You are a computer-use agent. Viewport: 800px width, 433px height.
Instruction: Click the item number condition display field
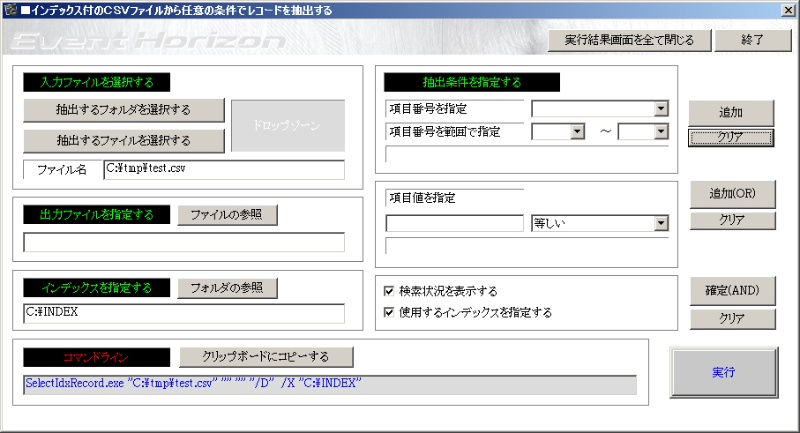point(527,154)
